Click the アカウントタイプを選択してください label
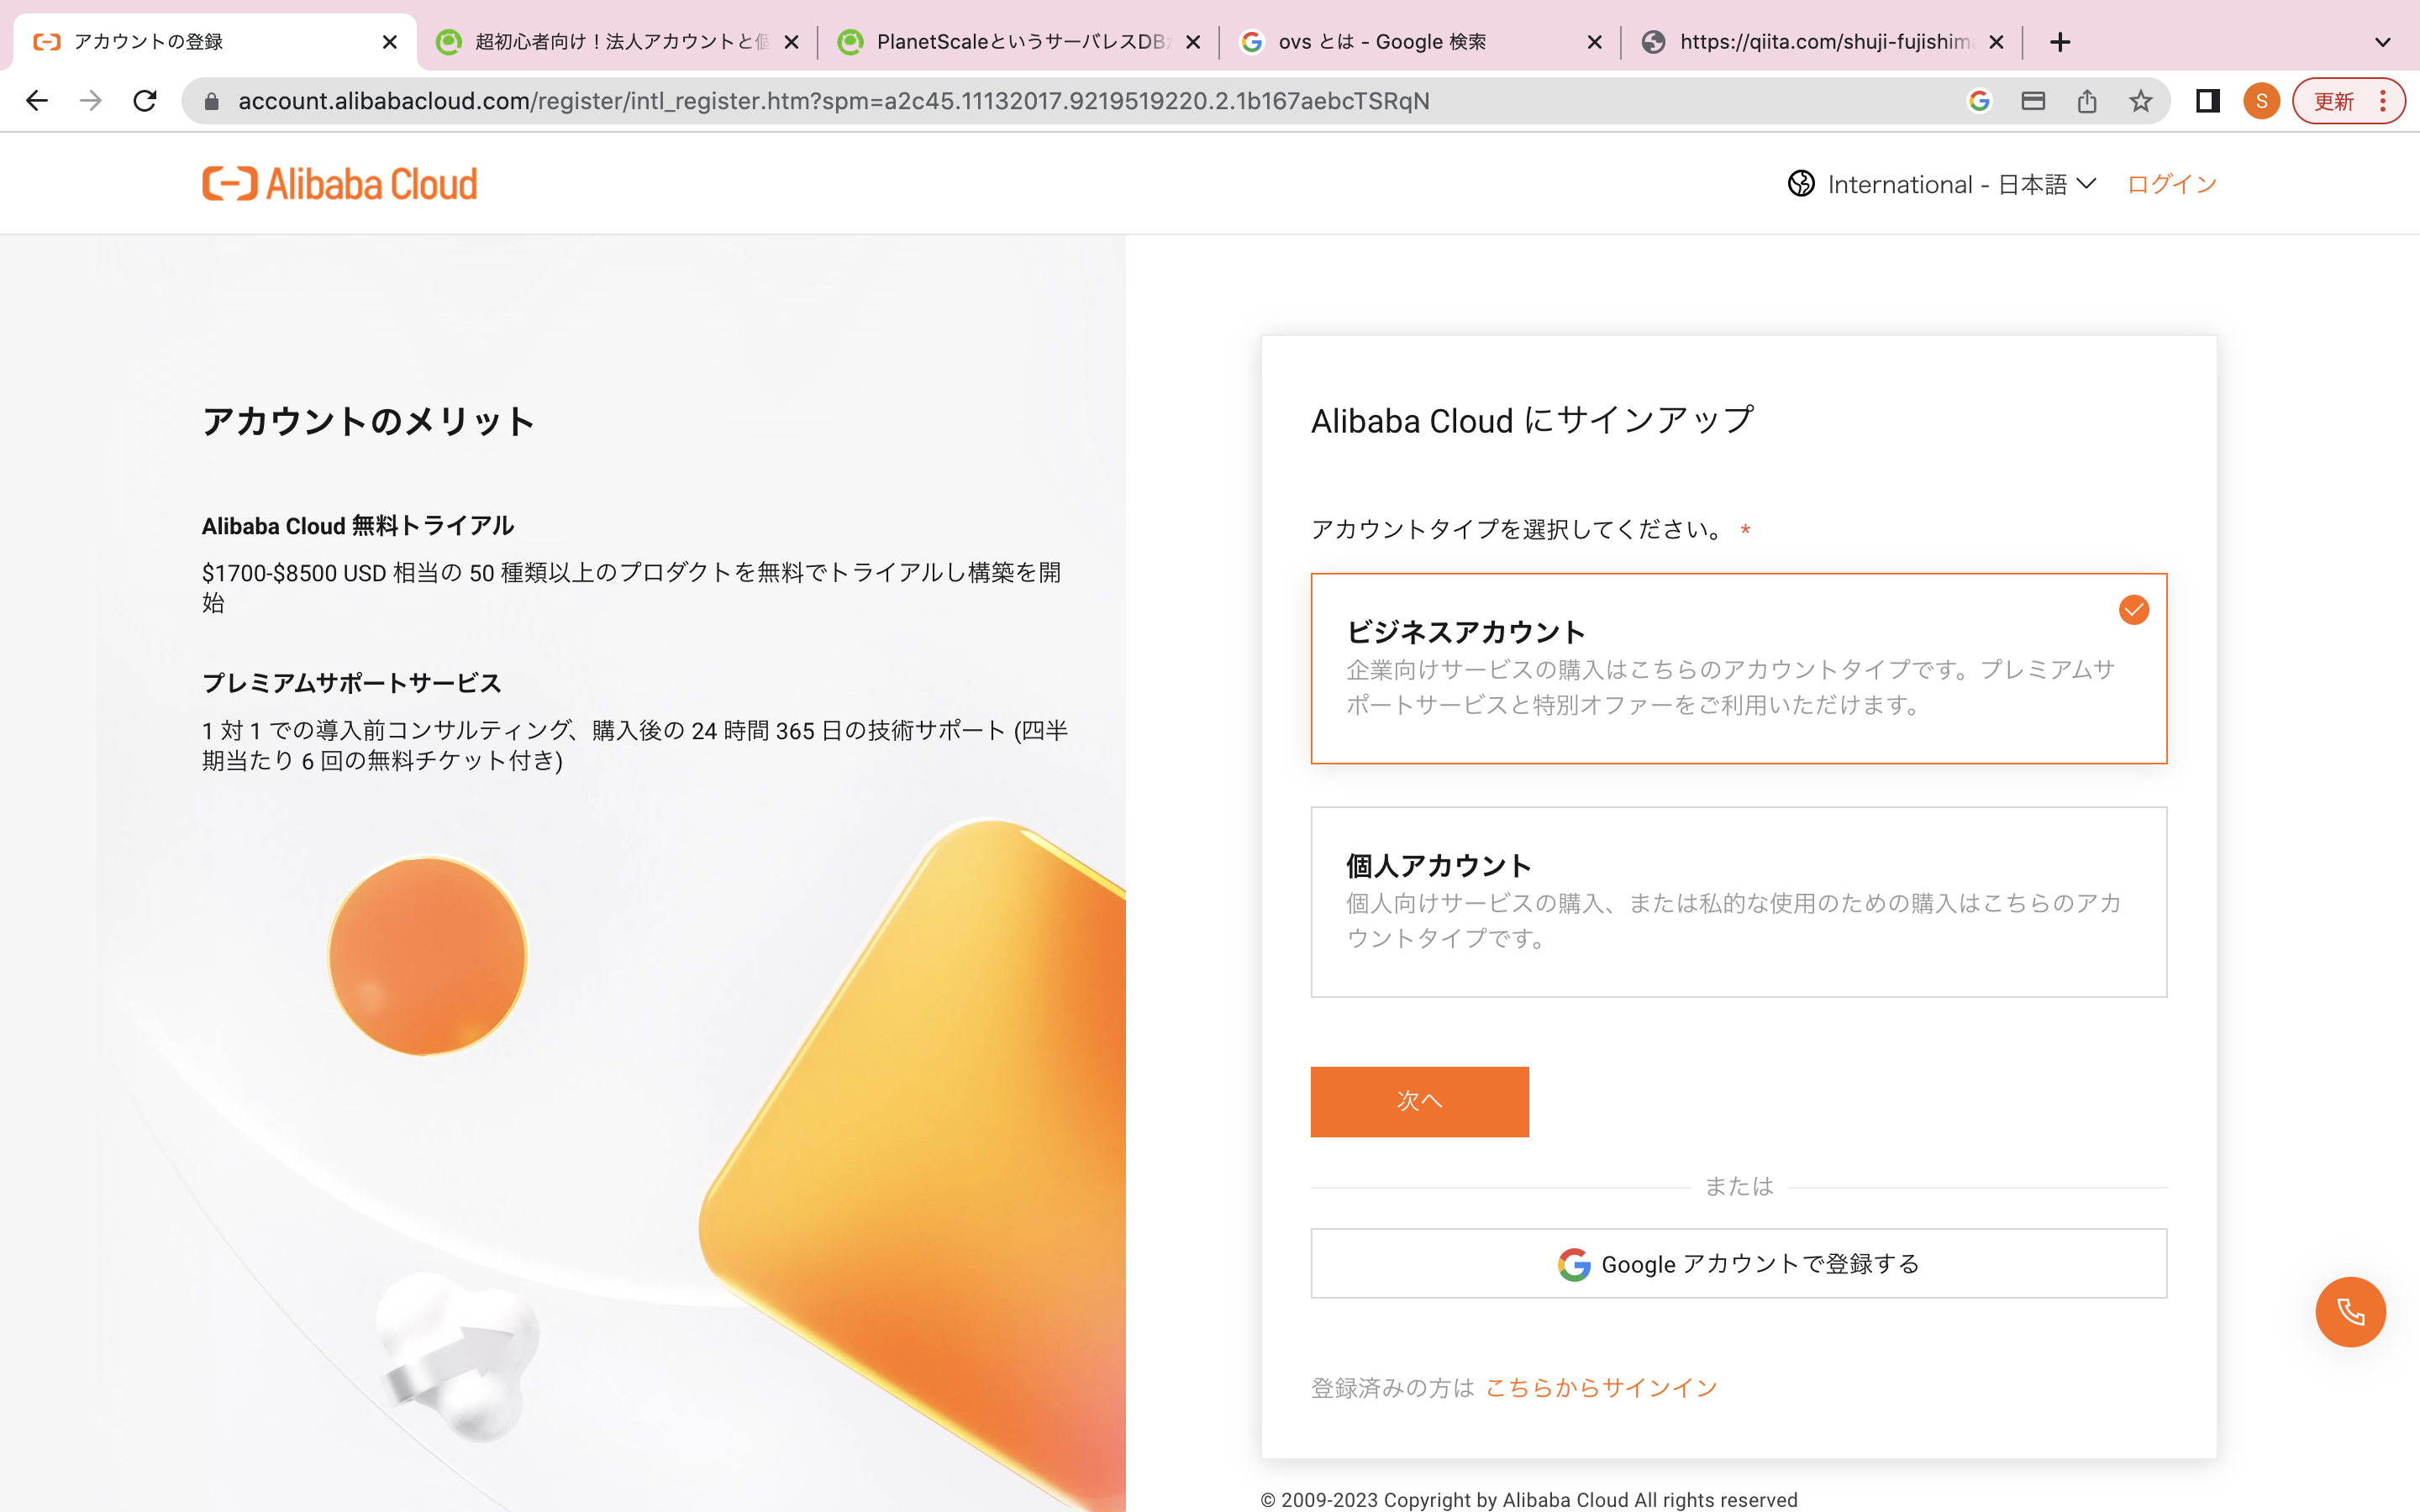This screenshot has width=2420, height=1512. click(1518, 529)
